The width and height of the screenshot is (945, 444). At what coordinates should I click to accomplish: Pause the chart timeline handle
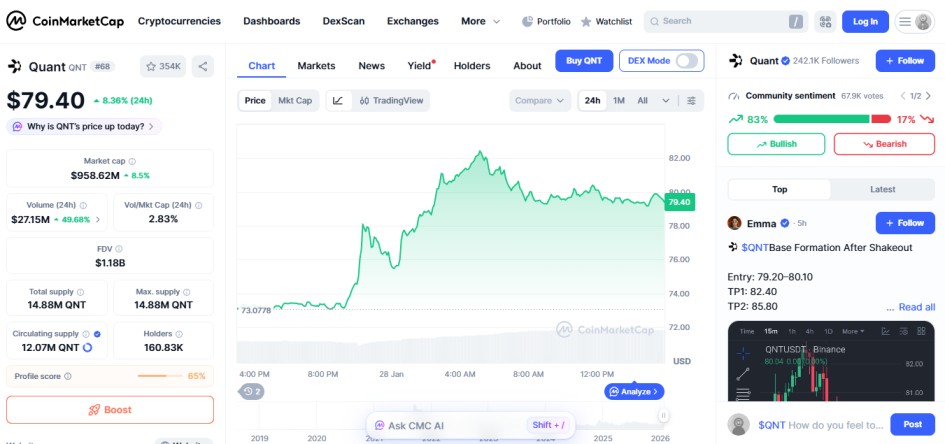(663, 415)
